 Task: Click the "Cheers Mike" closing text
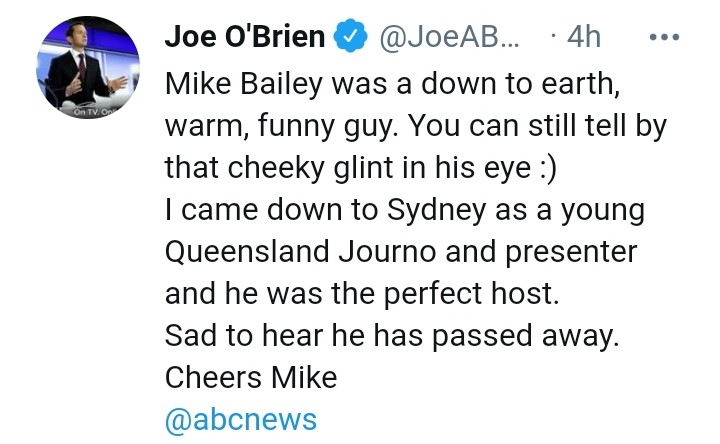(x=250, y=379)
